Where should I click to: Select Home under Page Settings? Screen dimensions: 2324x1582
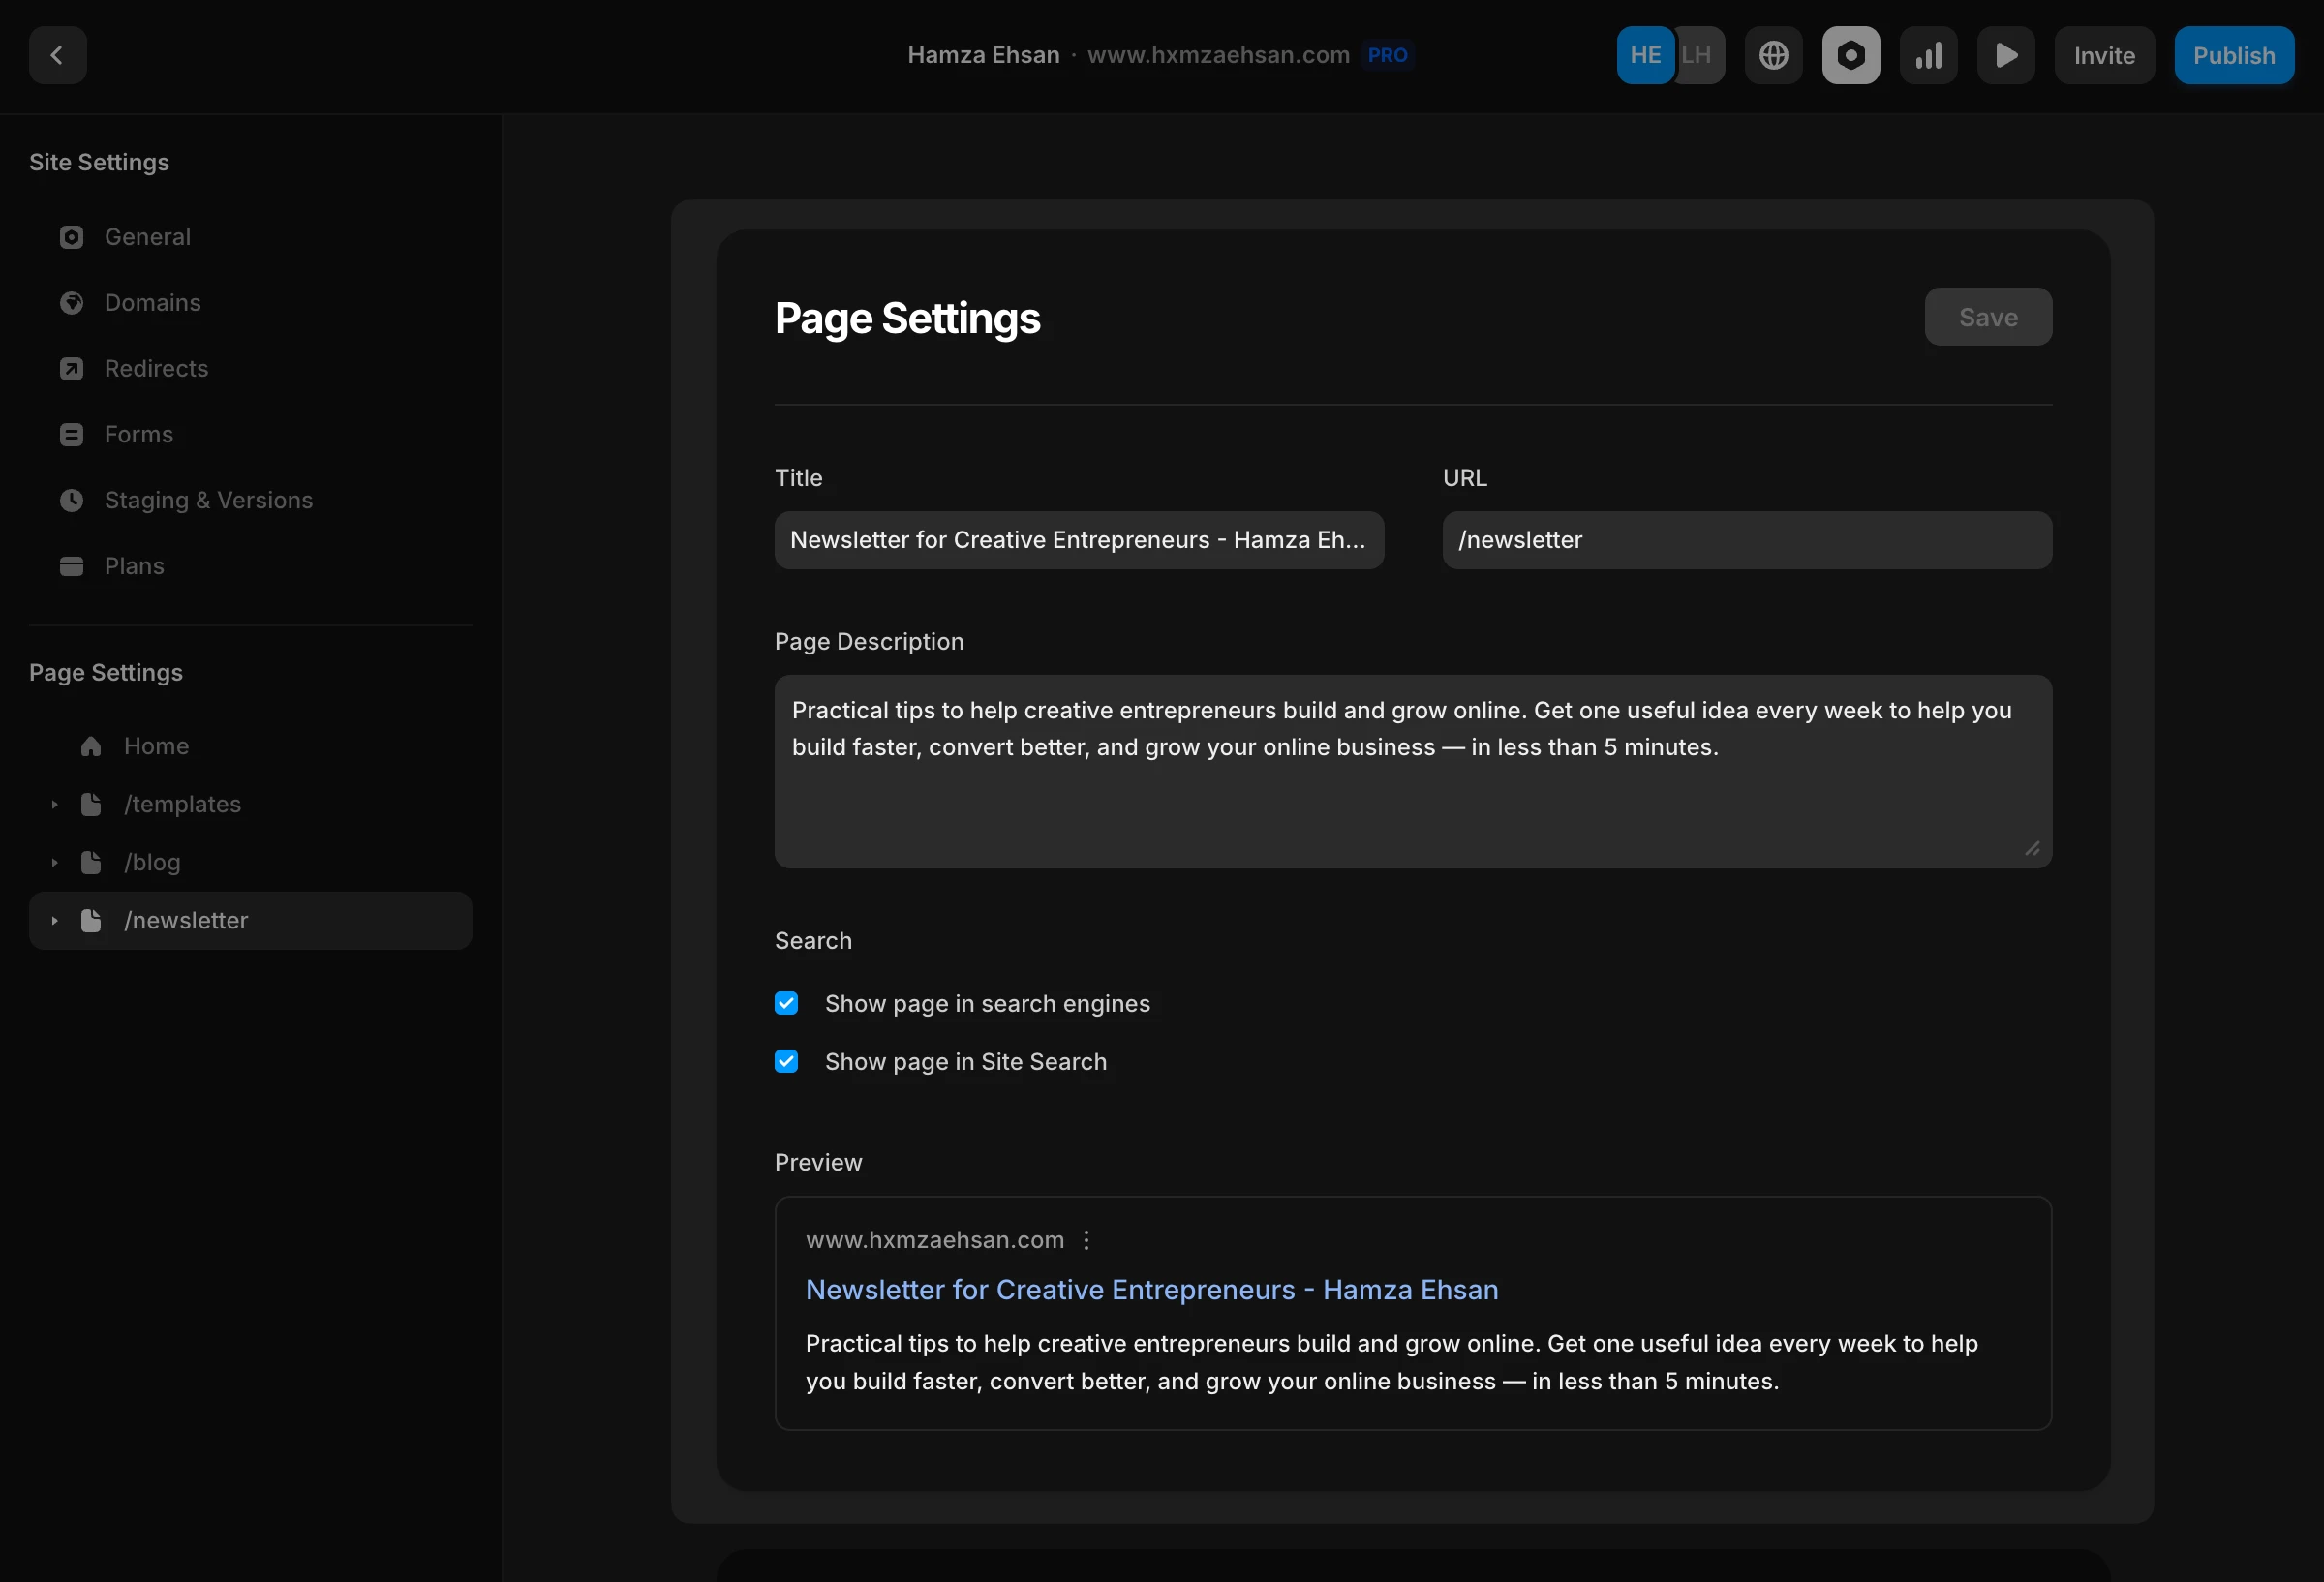coord(156,746)
